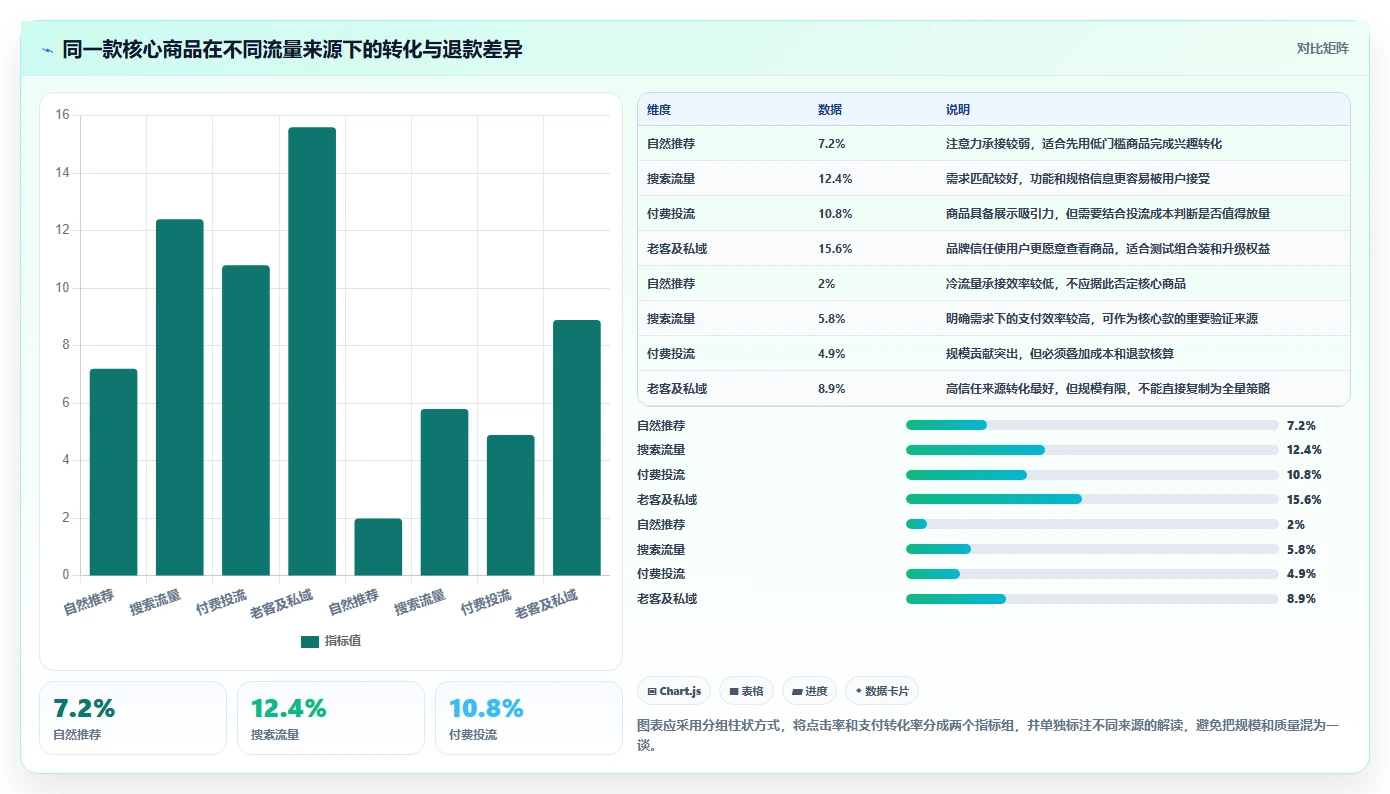Screen dimensions: 1390x794
Task: Click the progress bar showing 8.9%
Action: point(1092,599)
